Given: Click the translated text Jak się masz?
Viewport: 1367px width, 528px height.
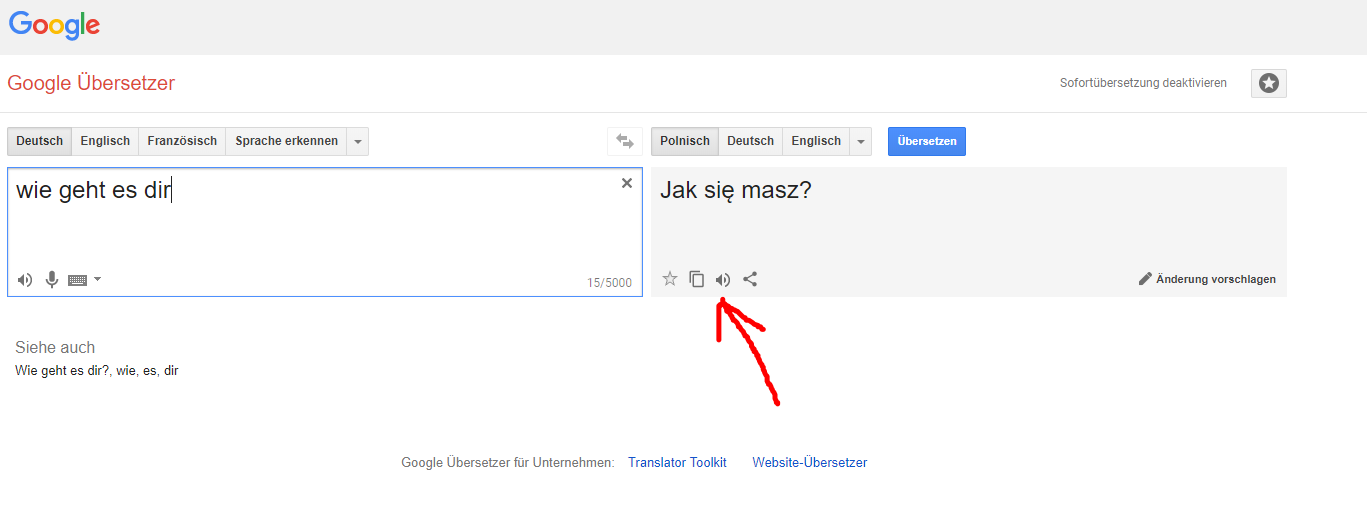Looking at the screenshot, I should coord(736,190).
